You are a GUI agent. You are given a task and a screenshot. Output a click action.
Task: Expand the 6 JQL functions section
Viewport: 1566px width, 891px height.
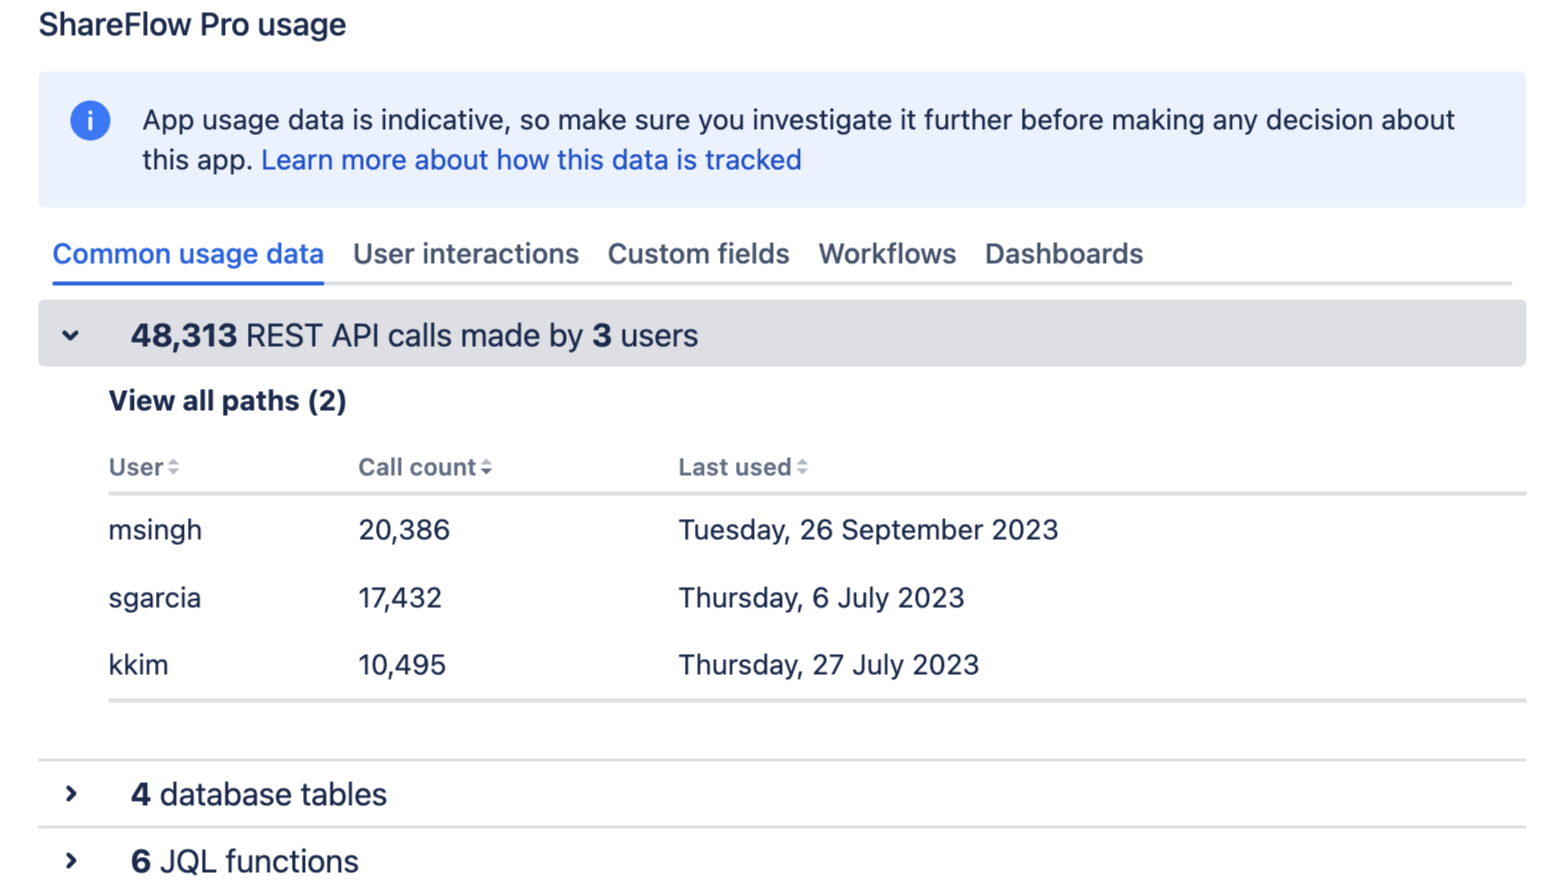(x=70, y=861)
